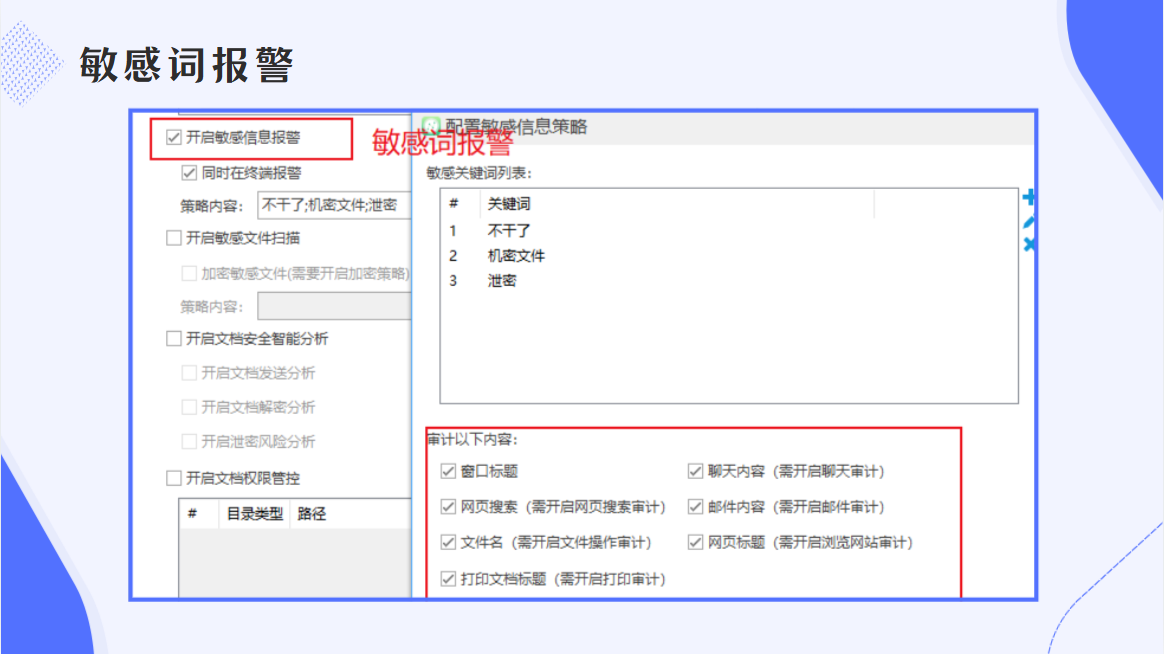This screenshot has width=1164, height=654.
Task: Click the 策略内容 field with 不干了;机密文件;泄密
Action: [x=334, y=205]
